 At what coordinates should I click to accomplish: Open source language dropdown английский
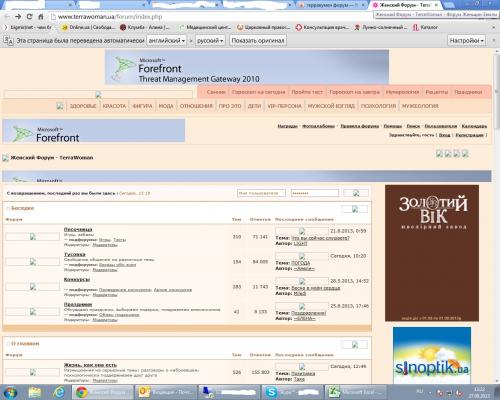pyautogui.click(x=166, y=40)
